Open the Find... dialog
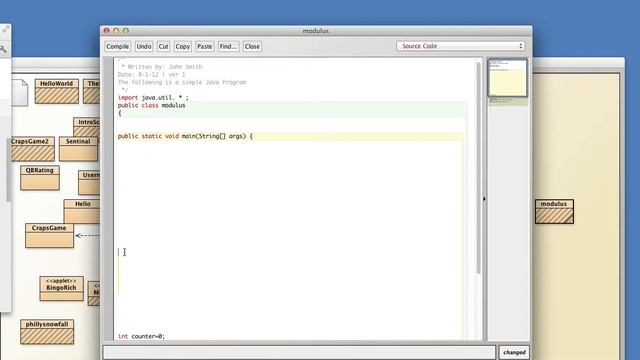Screen dimensions: 640x360 point(228,47)
